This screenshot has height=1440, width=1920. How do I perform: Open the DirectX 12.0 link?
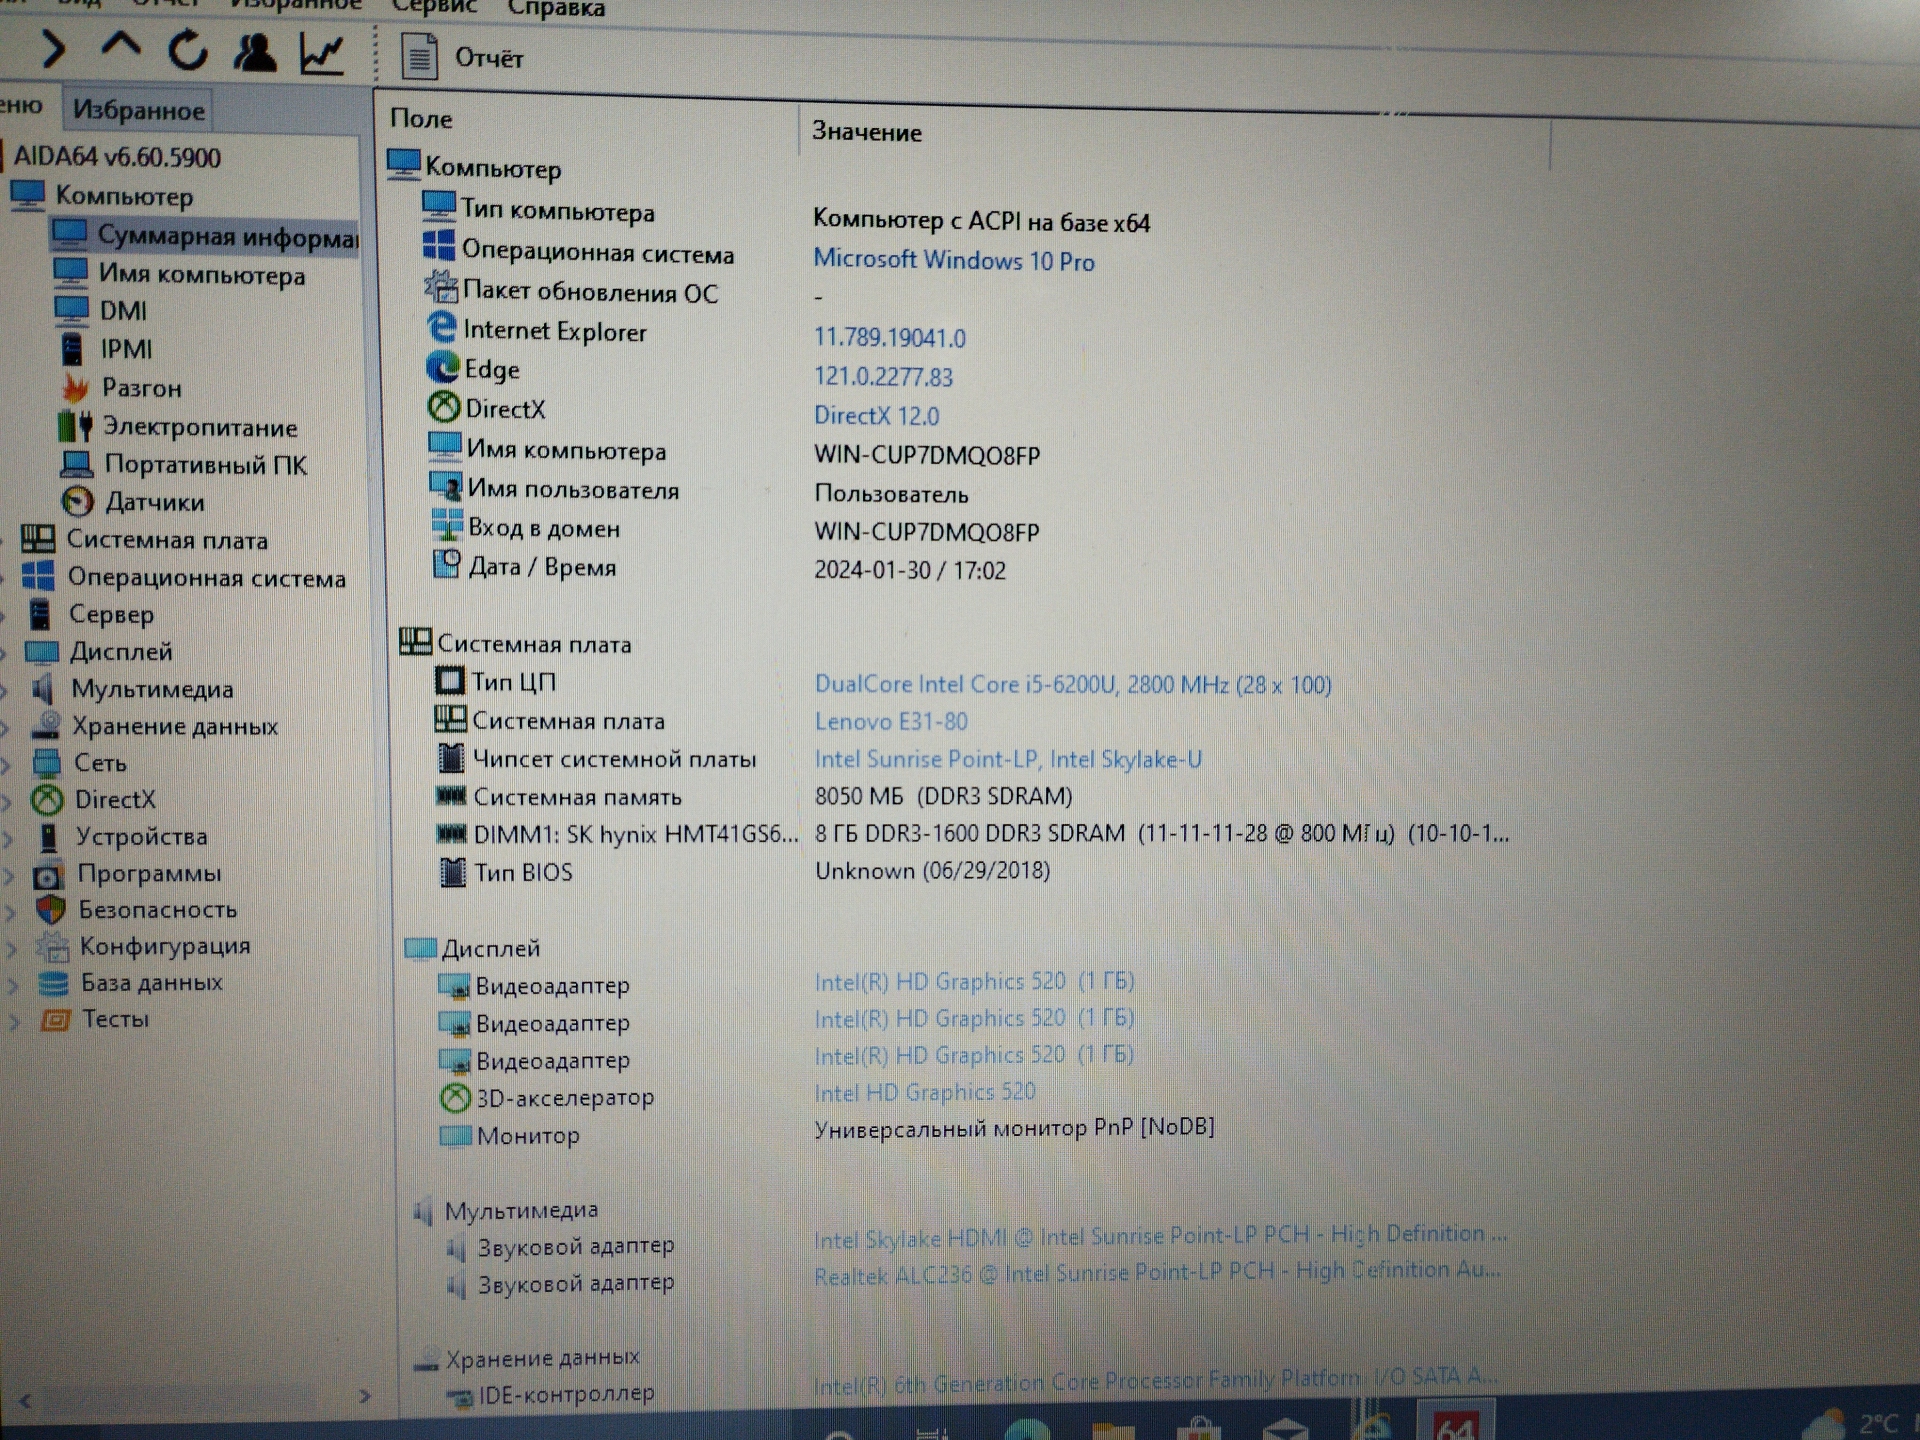pos(876,415)
